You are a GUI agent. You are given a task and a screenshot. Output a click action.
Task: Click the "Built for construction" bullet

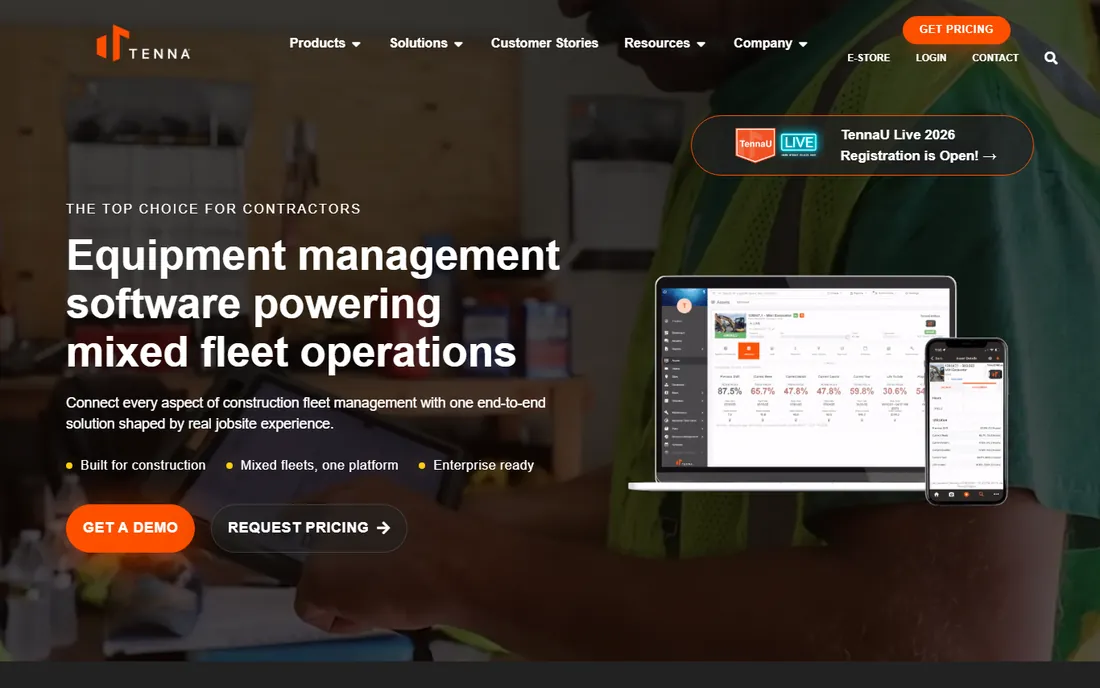pos(142,465)
